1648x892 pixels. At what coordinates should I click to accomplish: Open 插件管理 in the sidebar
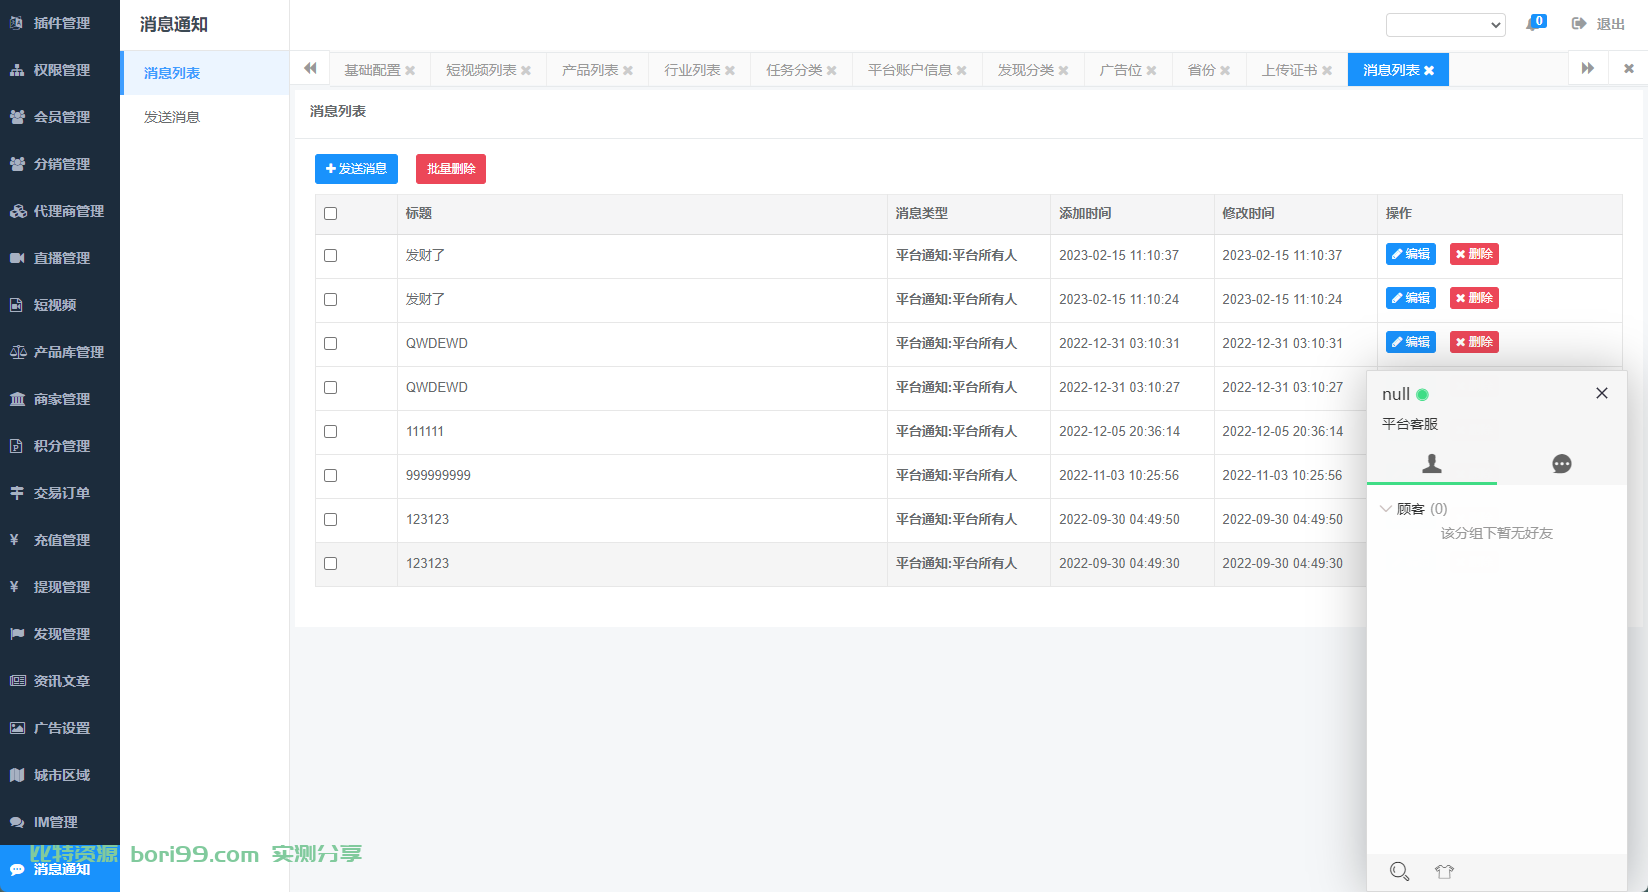pyautogui.click(x=60, y=23)
